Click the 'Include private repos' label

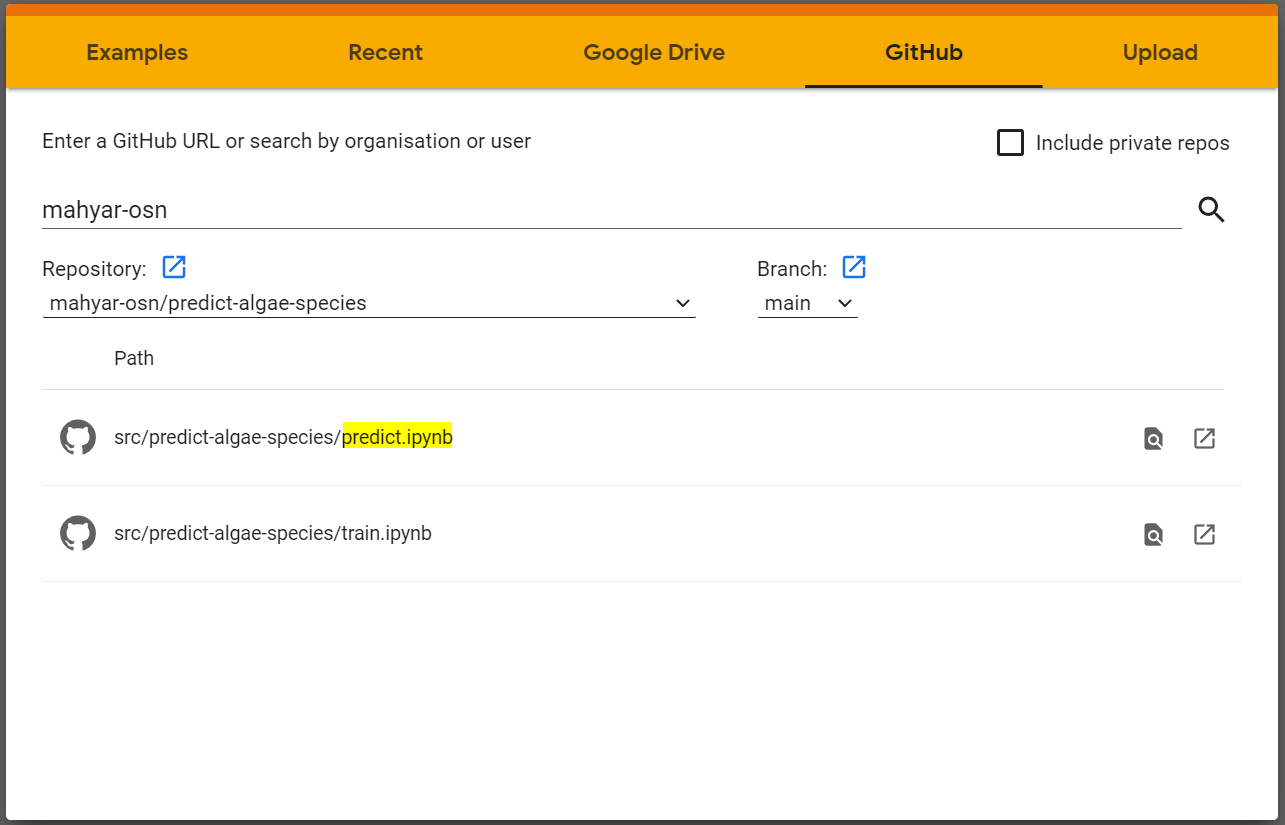click(x=1133, y=143)
